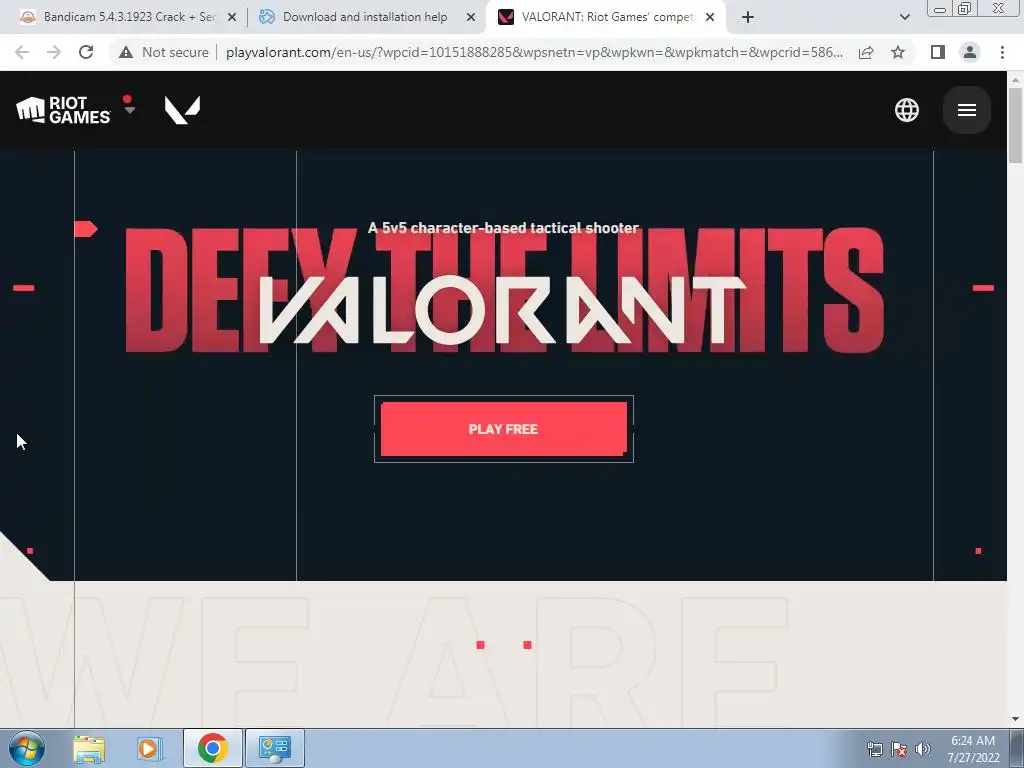This screenshot has width=1024, height=768.
Task: Close the Download and installation help tab
Action: [471, 18]
